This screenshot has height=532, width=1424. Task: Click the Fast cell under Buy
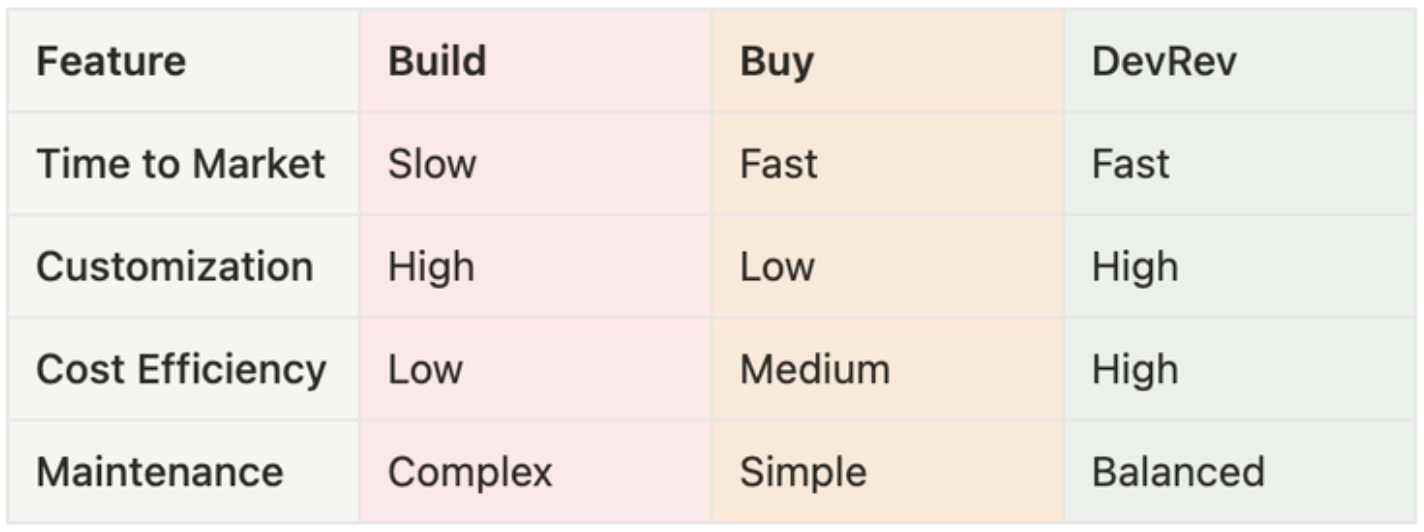click(778, 164)
